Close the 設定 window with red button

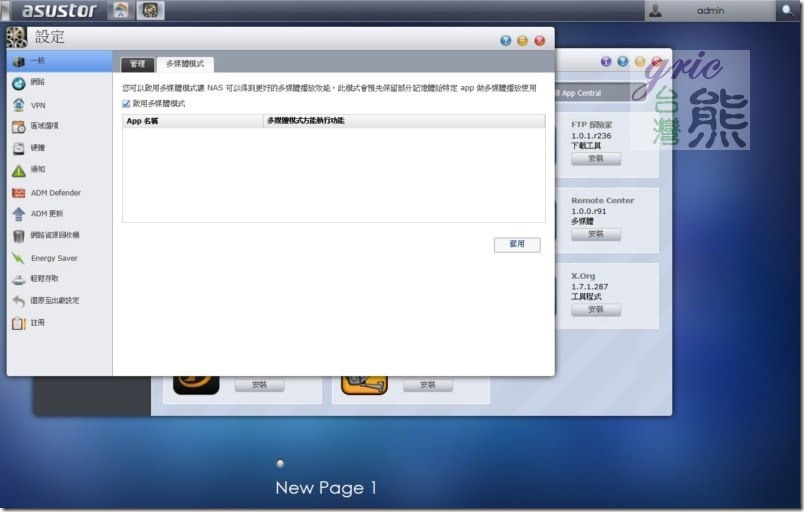pyautogui.click(x=539, y=40)
